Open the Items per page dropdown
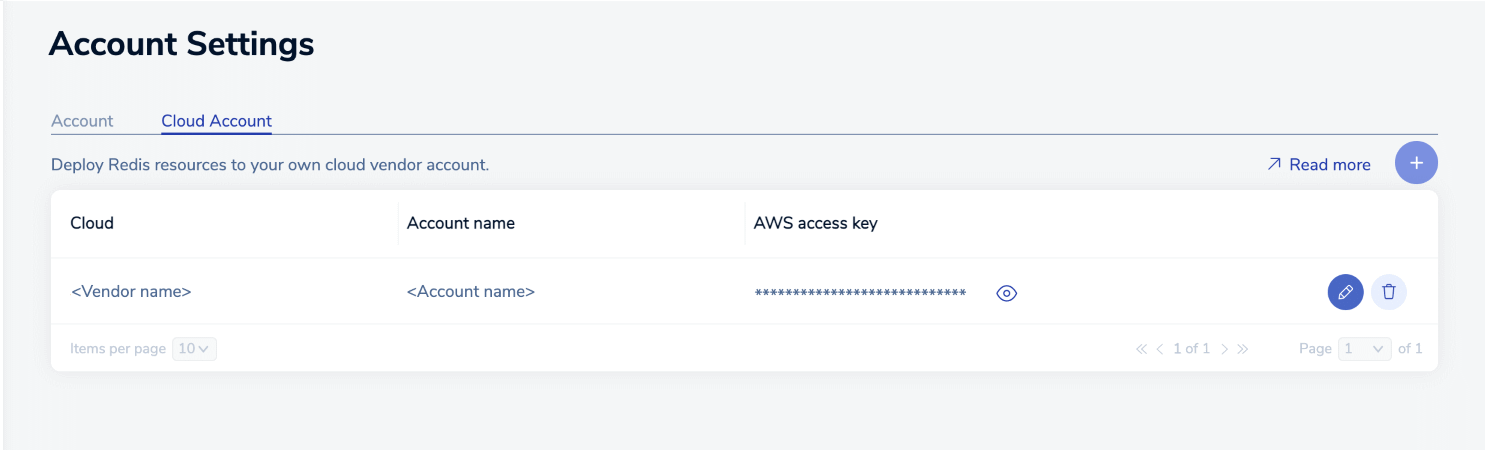The height and width of the screenshot is (450, 1485). (x=194, y=349)
